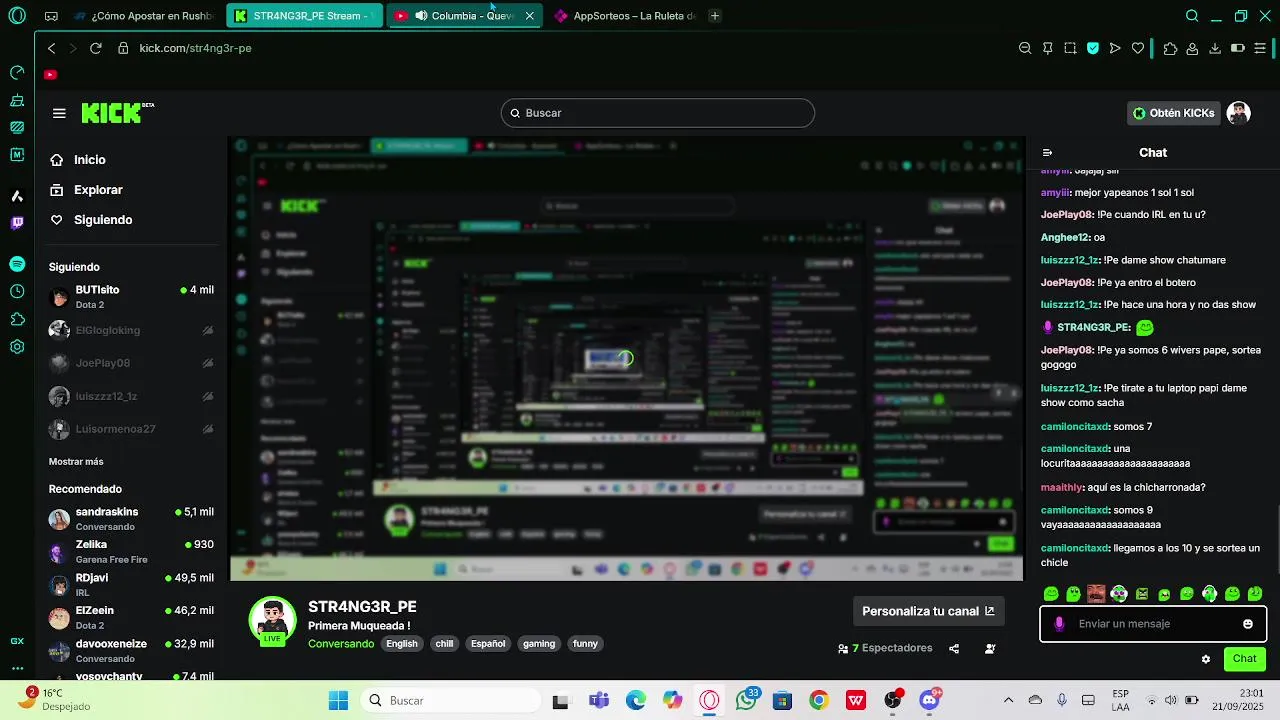1280x720 pixels.
Task: Open Windows Start menu
Action: (339, 701)
